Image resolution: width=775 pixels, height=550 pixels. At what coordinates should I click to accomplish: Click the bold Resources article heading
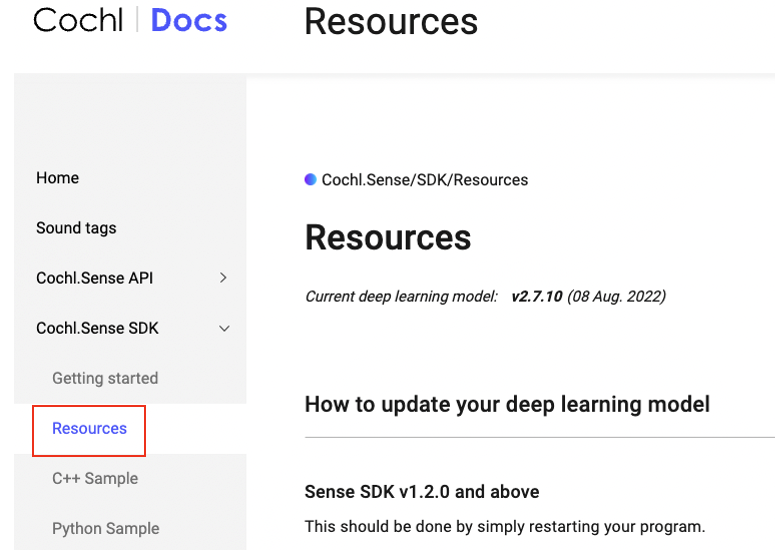coord(388,238)
